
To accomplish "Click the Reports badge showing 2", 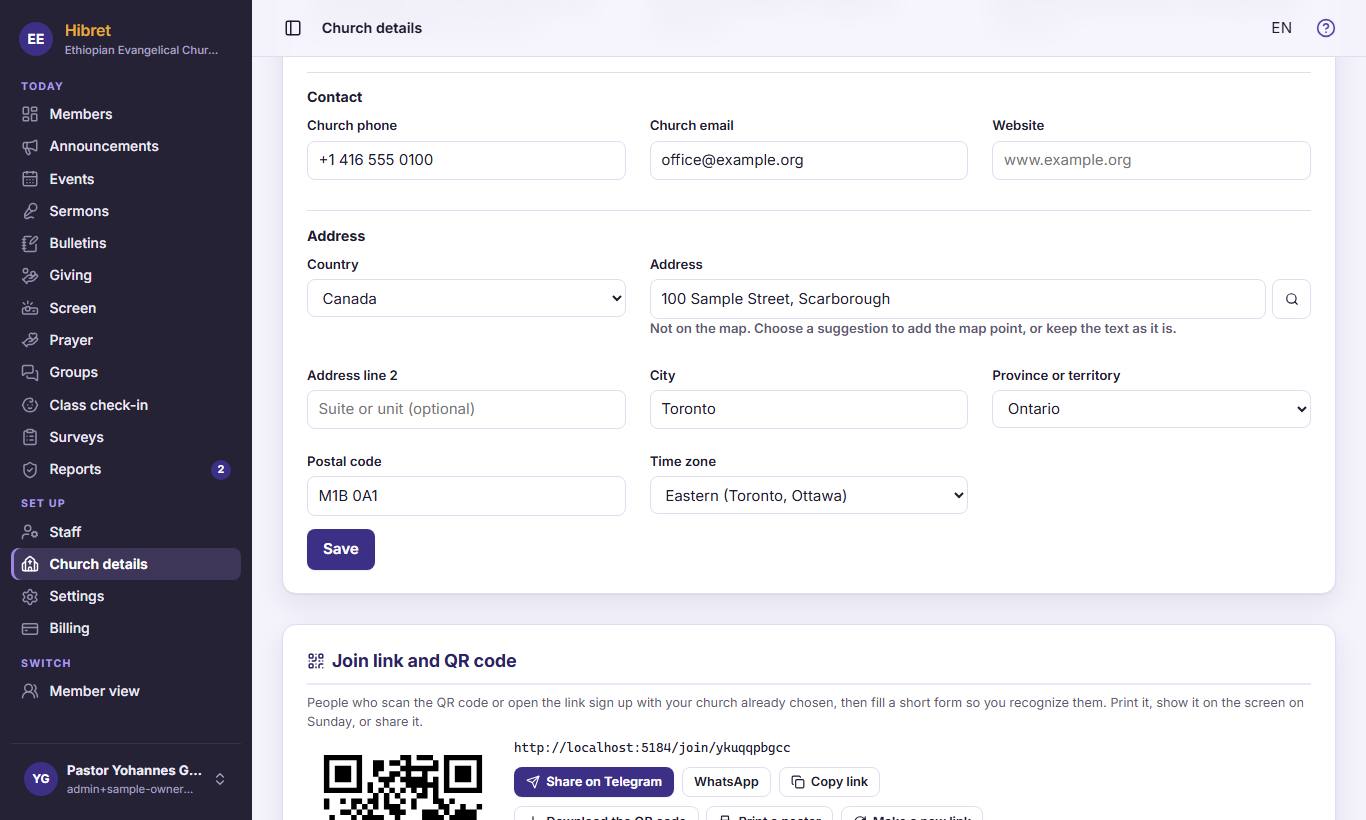I will tap(221, 469).
